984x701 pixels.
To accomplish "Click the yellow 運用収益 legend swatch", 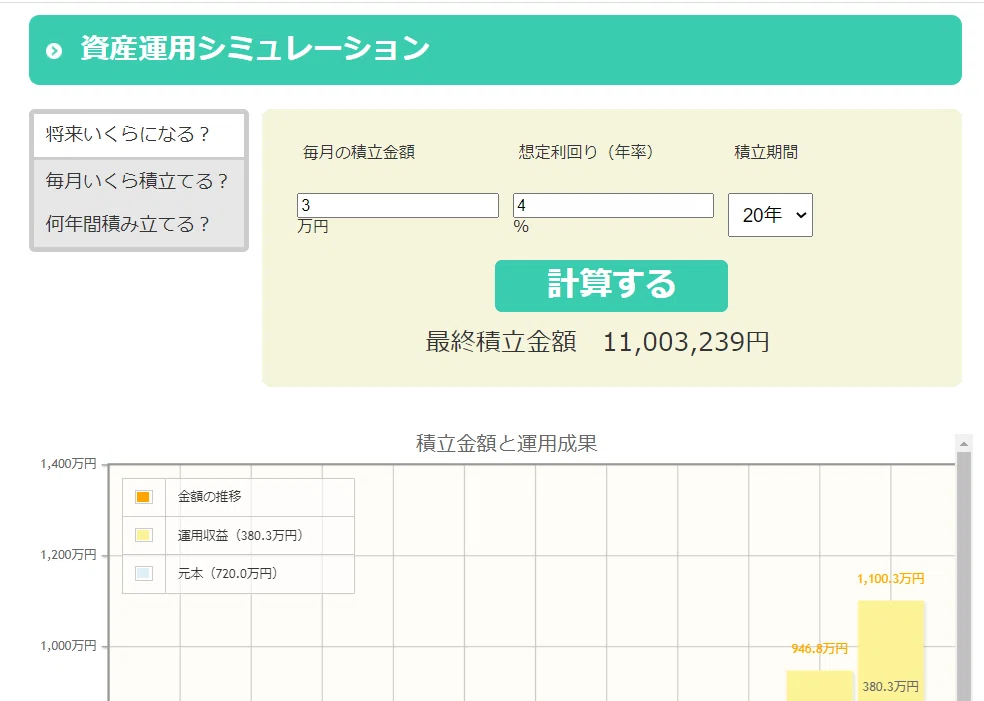I will click(x=143, y=535).
